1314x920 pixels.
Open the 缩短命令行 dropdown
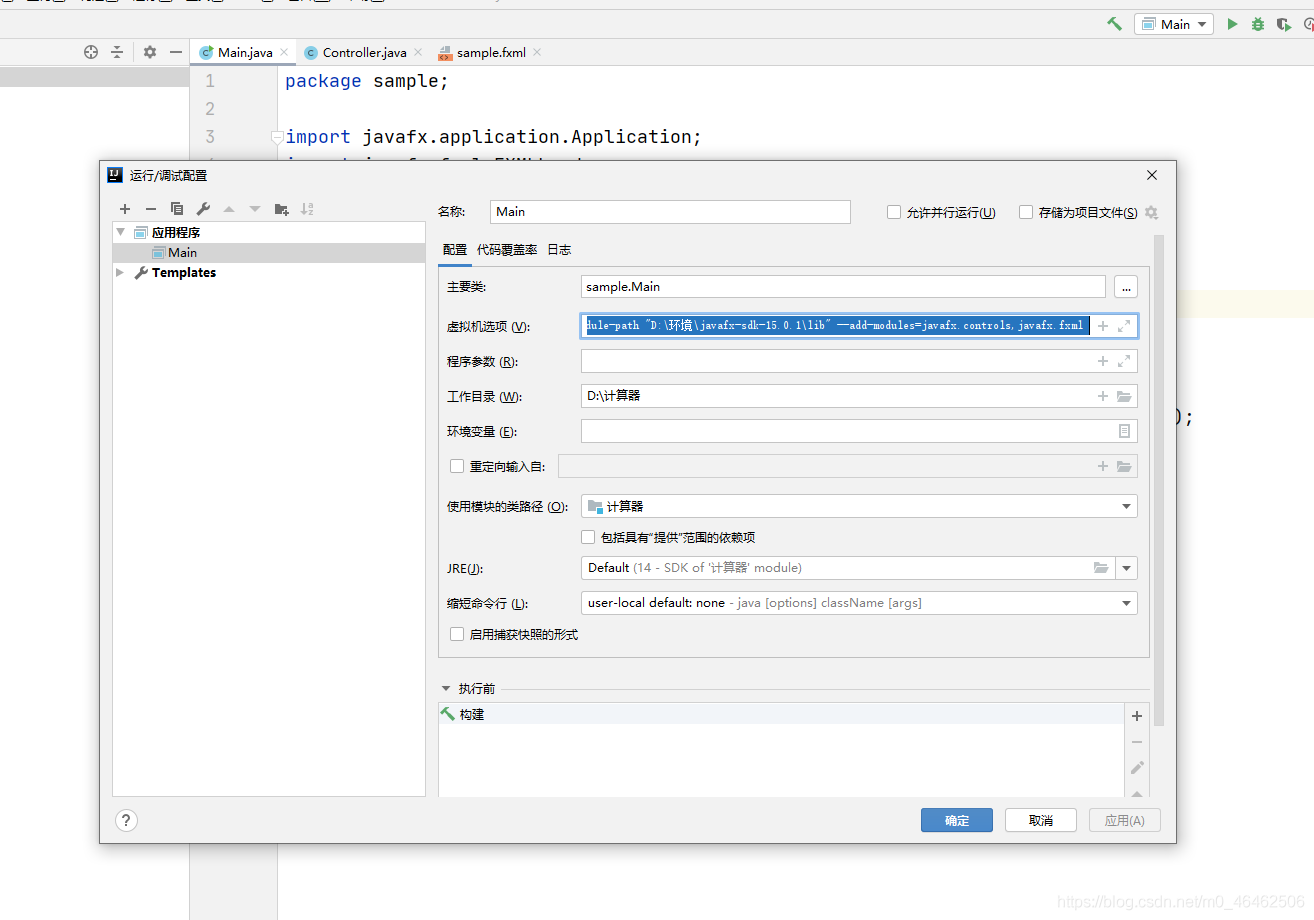1127,603
